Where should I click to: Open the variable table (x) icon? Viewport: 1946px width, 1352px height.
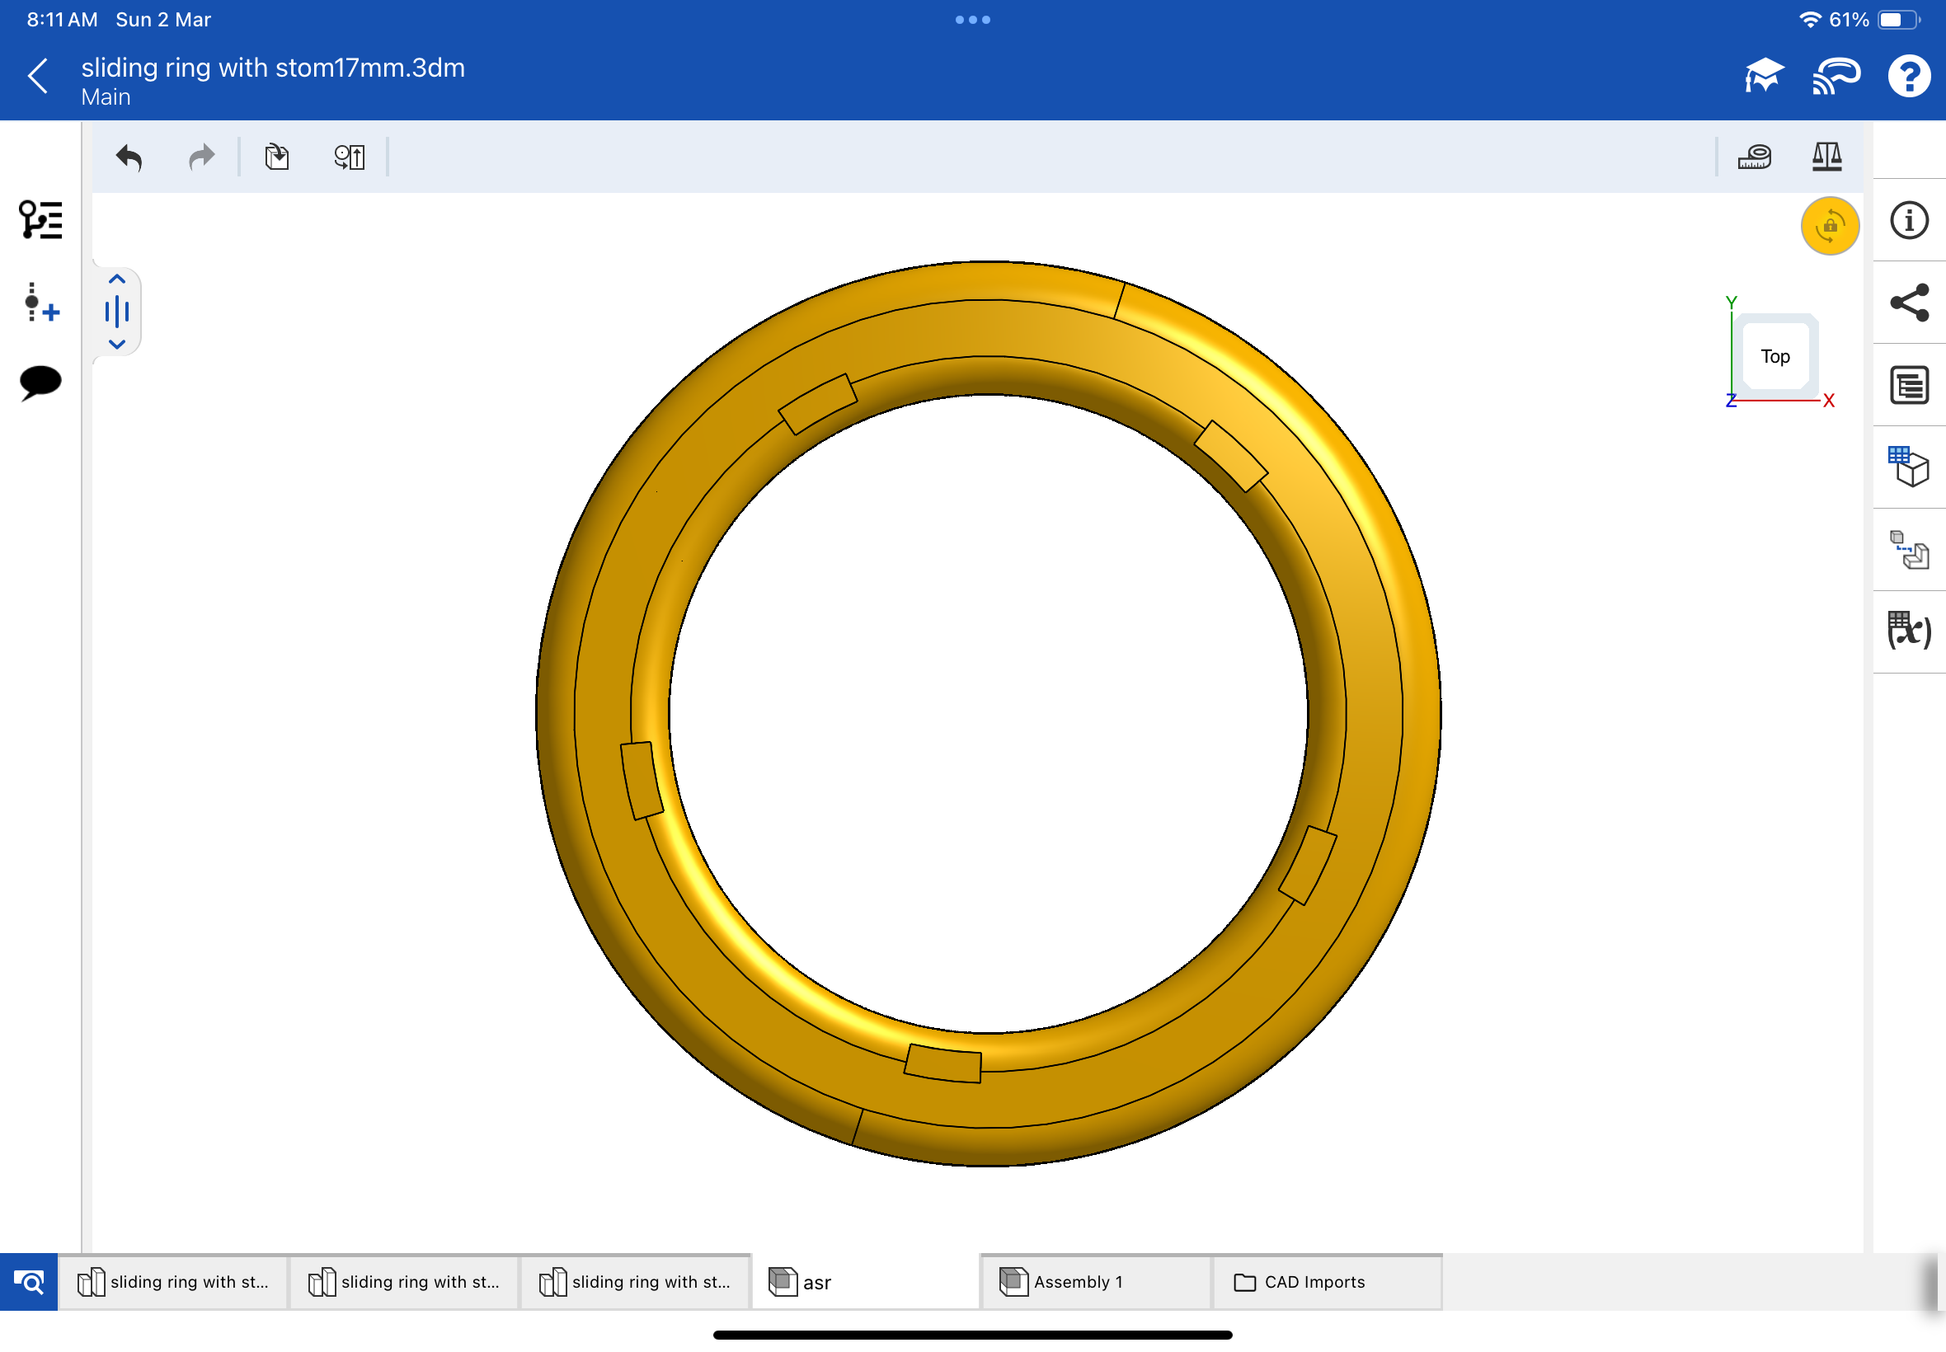click(x=1908, y=631)
